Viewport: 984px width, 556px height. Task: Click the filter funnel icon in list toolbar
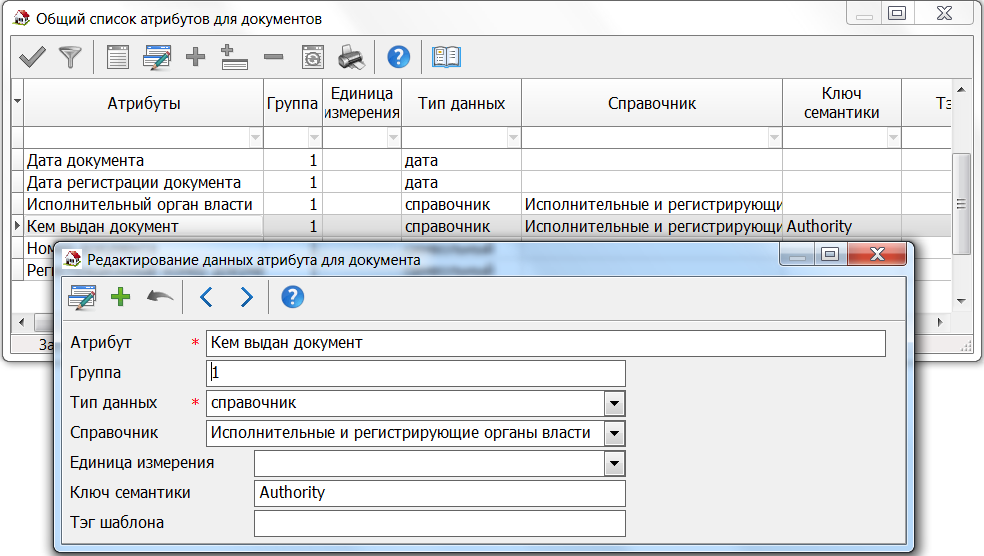tap(69, 57)
